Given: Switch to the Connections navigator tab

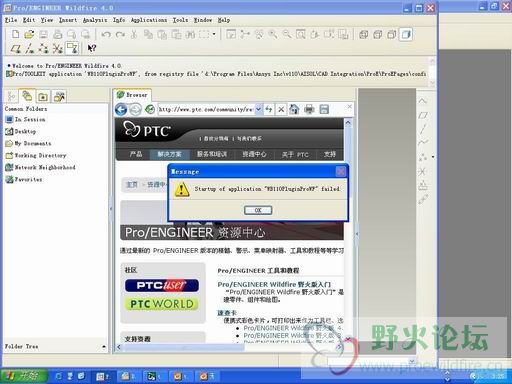Looking at the screenshot, I should click(x=59, y=96).
